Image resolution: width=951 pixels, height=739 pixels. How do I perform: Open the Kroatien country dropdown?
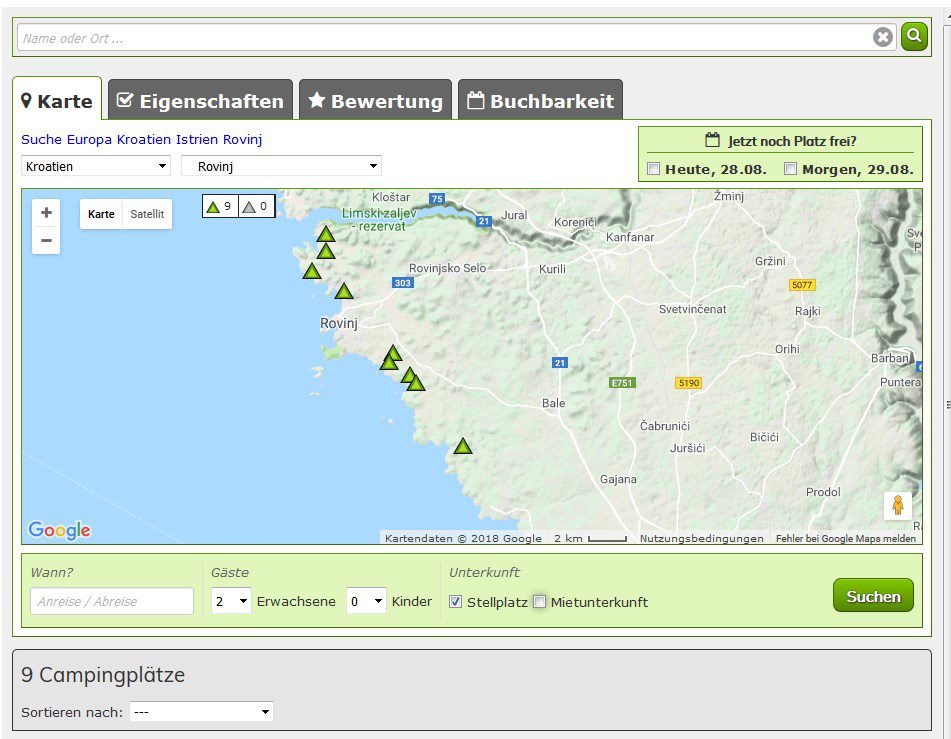coord(96,166)
